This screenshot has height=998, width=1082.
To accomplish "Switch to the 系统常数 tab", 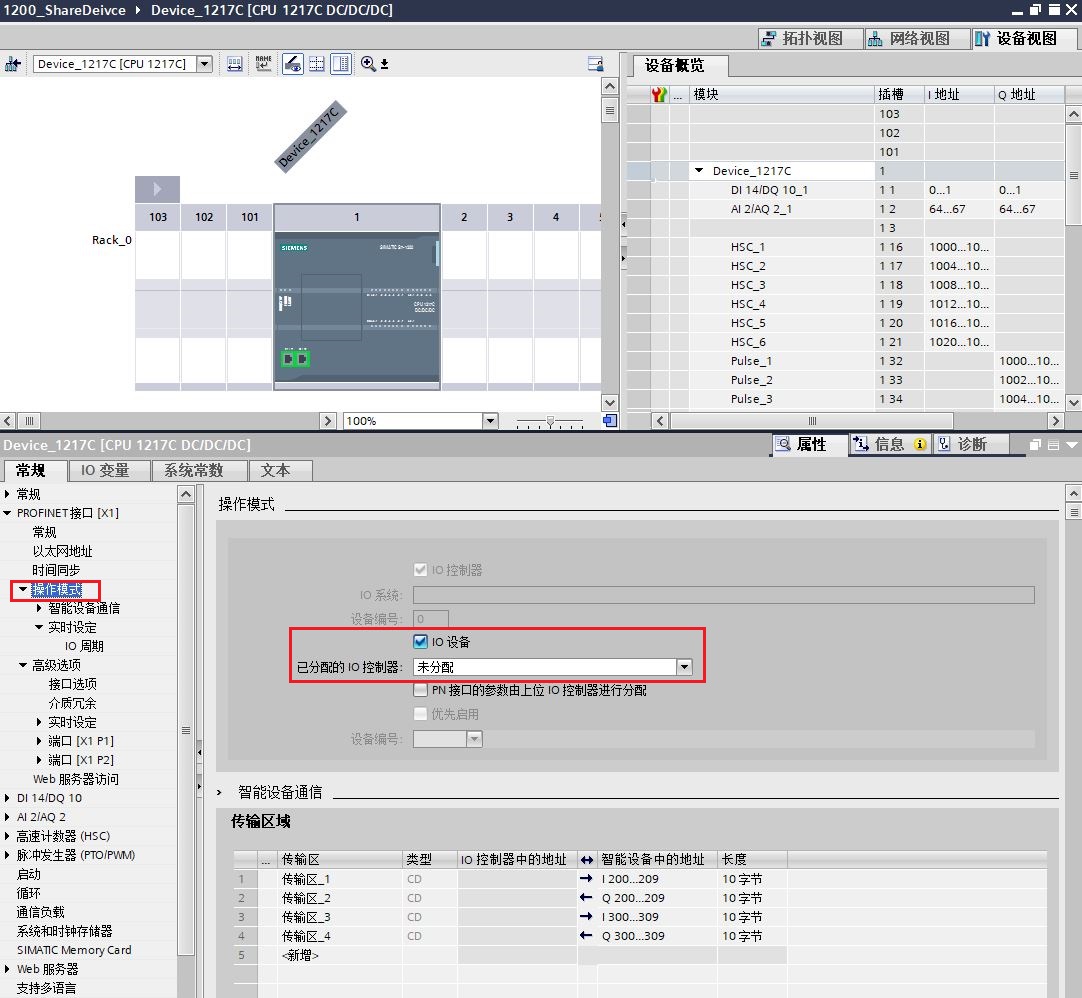I will [199, 471].
